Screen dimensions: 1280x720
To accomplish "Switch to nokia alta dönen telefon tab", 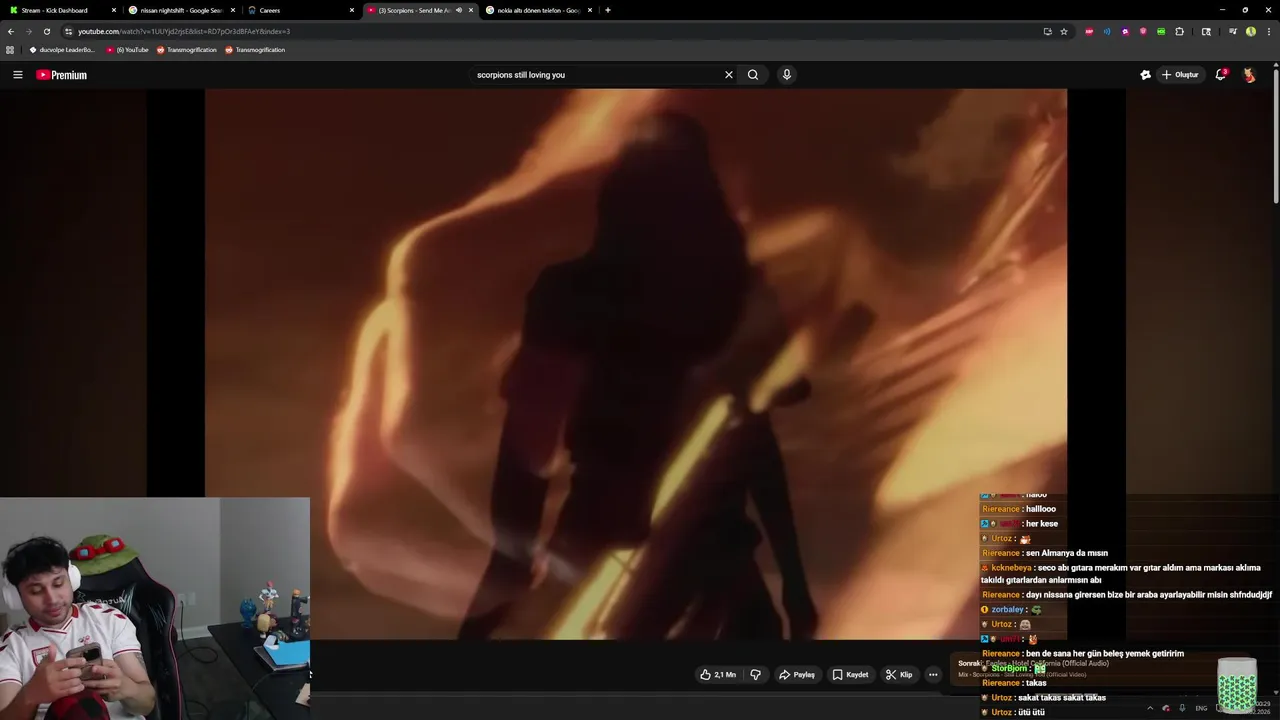I will coord(538,10).
